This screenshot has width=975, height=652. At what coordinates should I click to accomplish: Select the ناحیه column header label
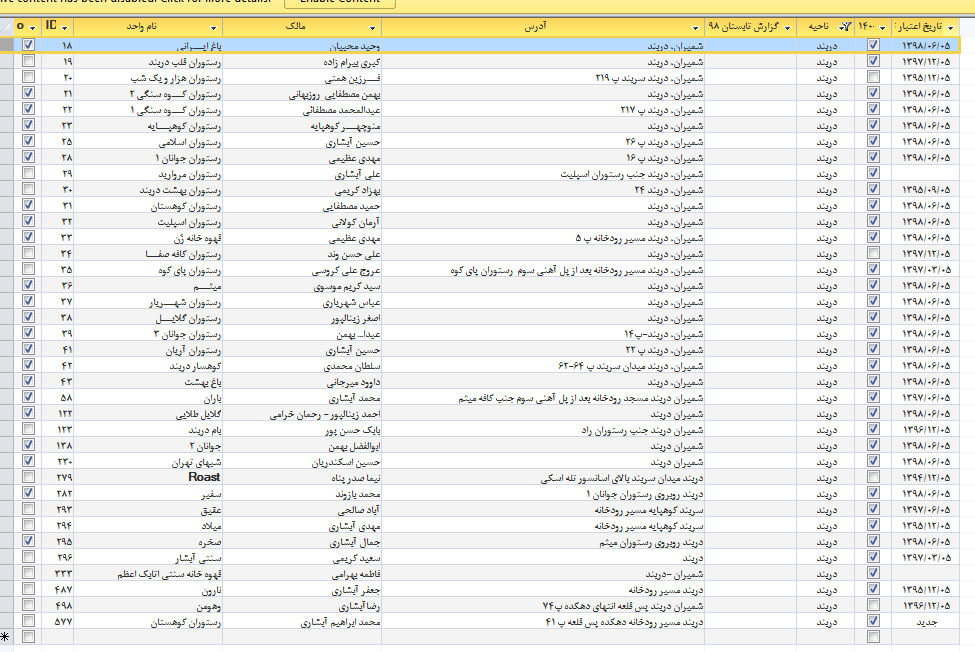coord(818,27)
